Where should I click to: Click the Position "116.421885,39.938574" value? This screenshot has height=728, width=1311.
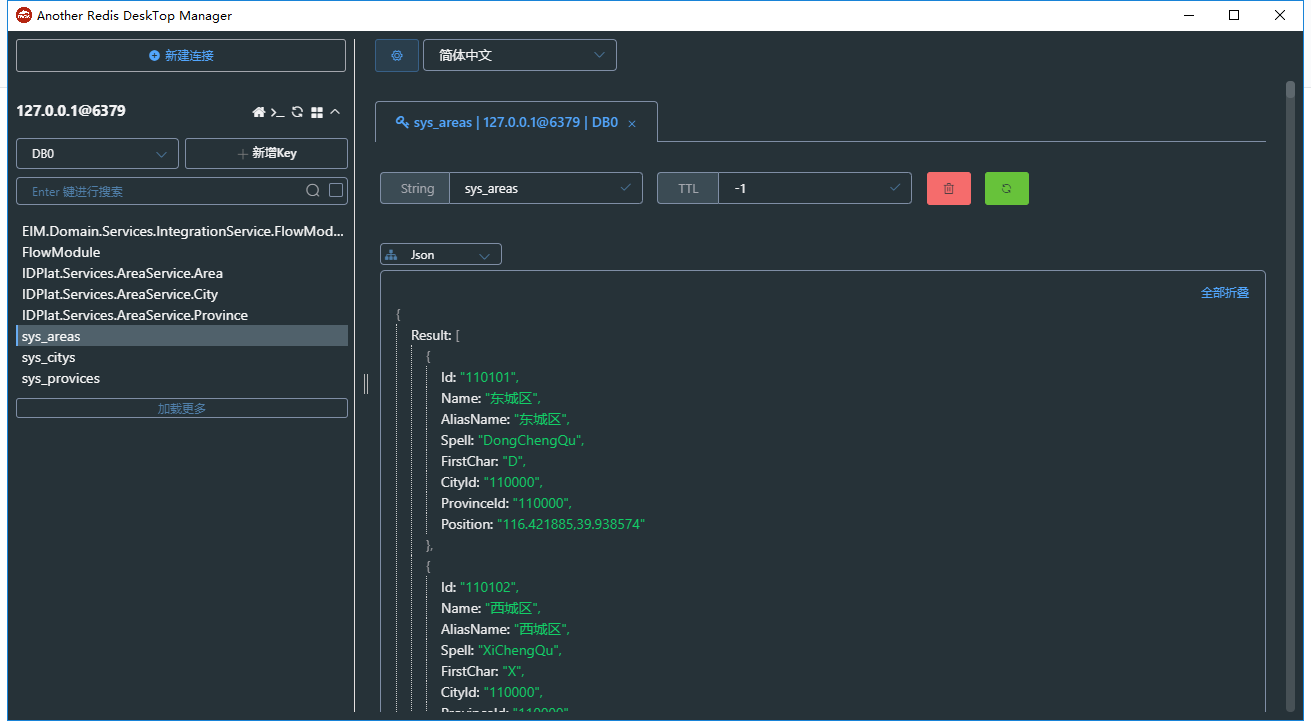[x=571, y=524]
